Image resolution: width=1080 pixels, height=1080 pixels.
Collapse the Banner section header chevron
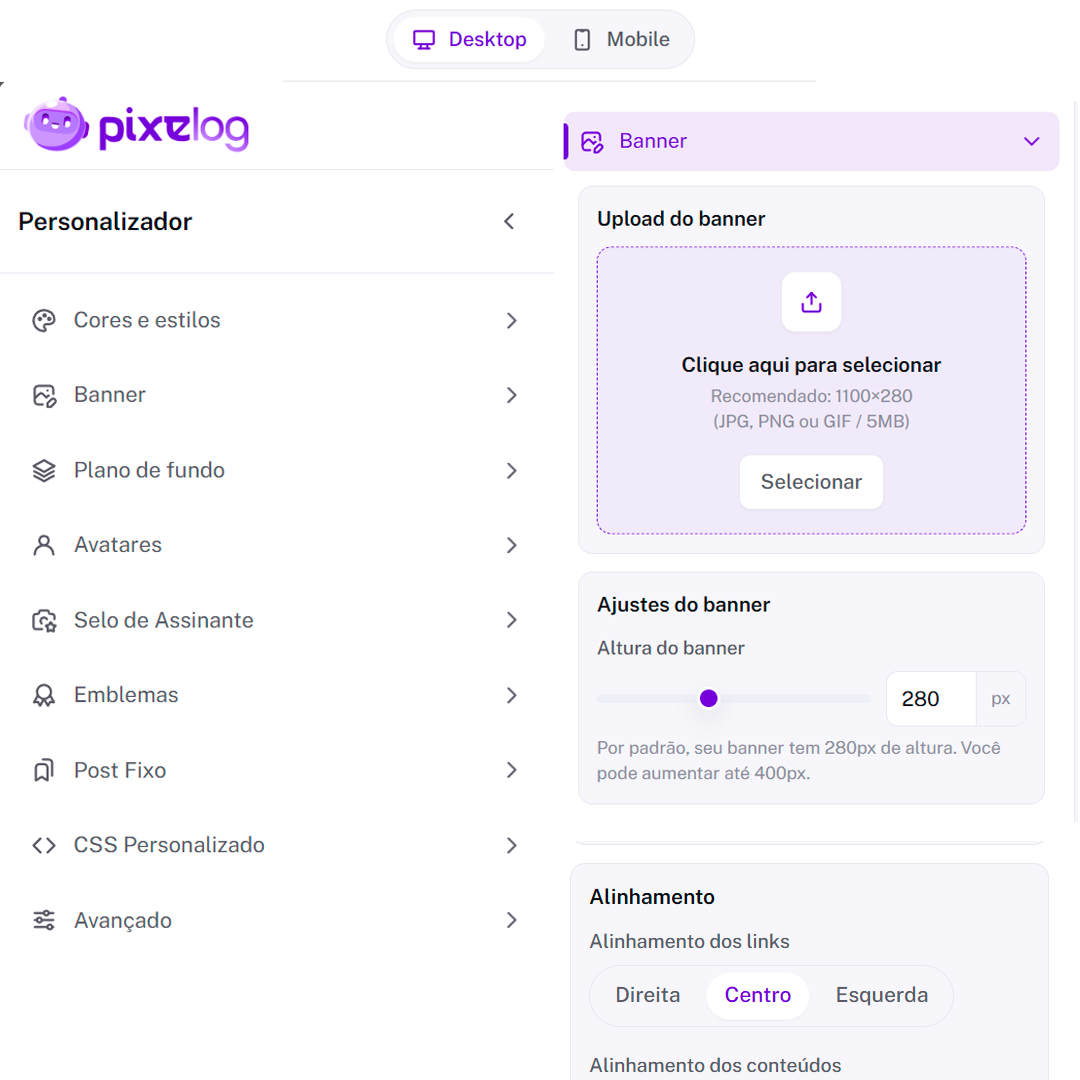1032,142
